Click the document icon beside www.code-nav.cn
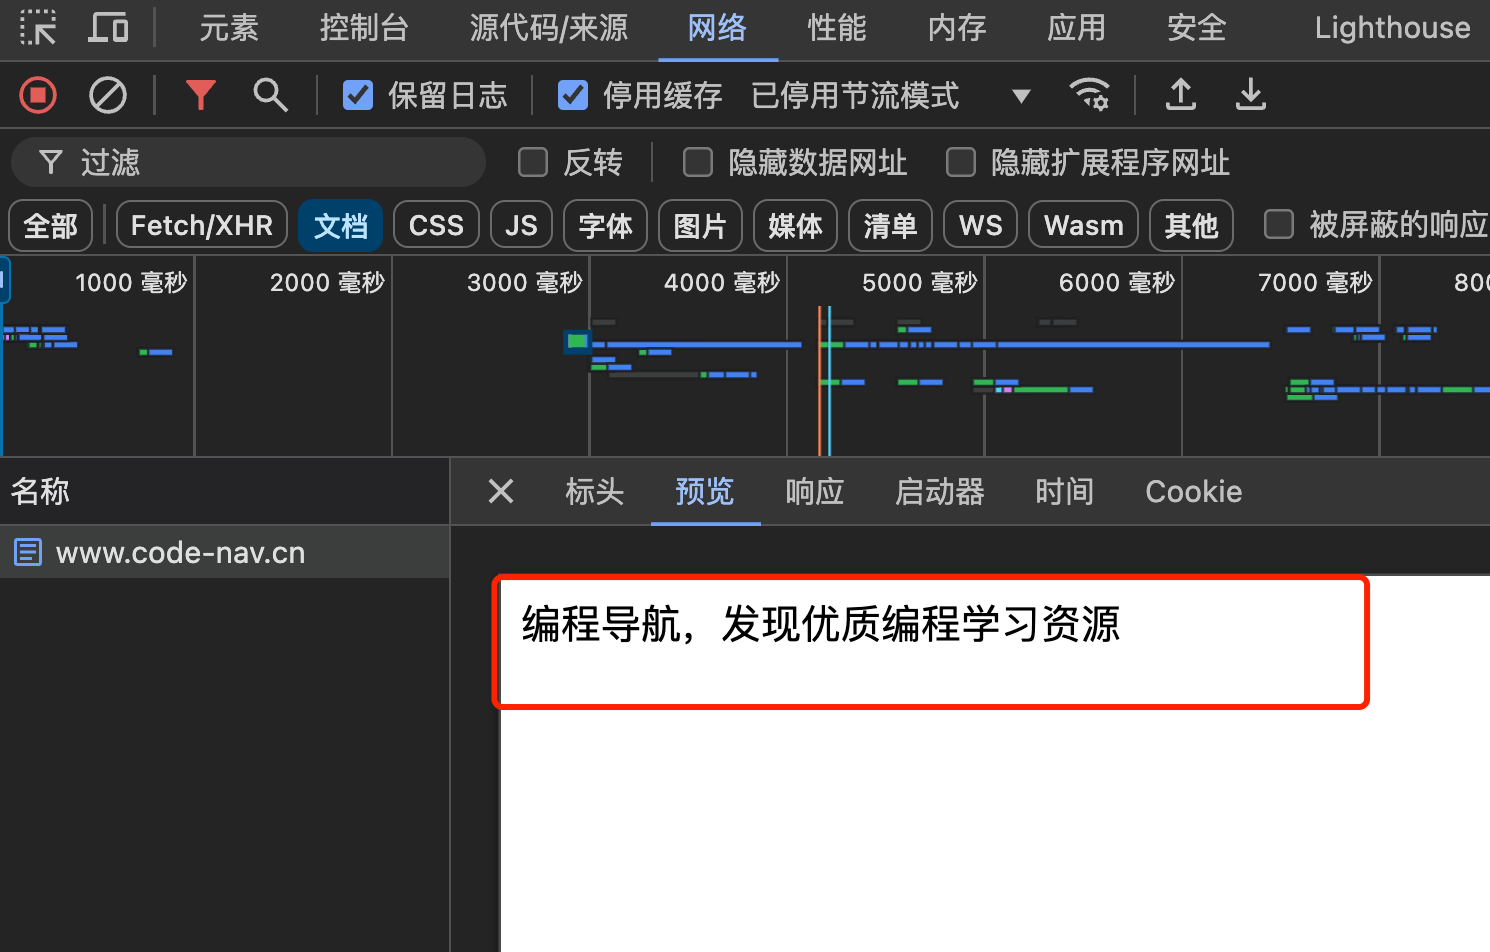1490x952 pixels. click(x=28, y=552)
